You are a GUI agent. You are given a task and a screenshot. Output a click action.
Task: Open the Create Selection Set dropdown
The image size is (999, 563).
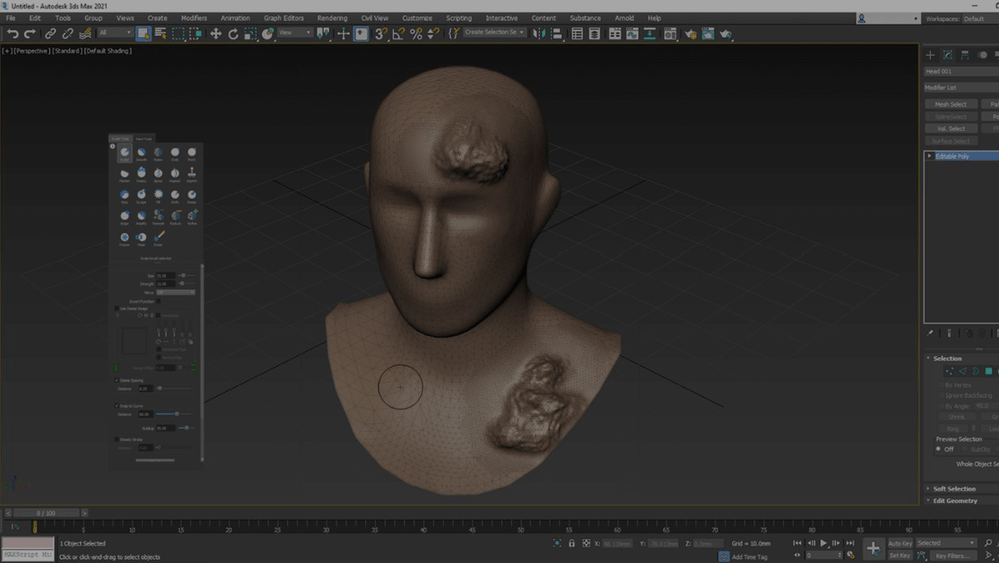click(x=494, y=33)
